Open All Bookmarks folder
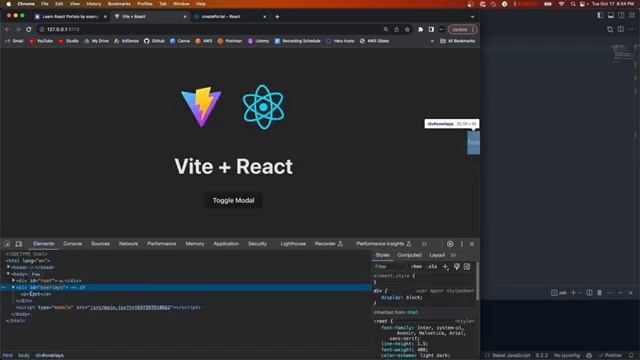The width and height of the screenshot is (640, 360). point(458,41)
